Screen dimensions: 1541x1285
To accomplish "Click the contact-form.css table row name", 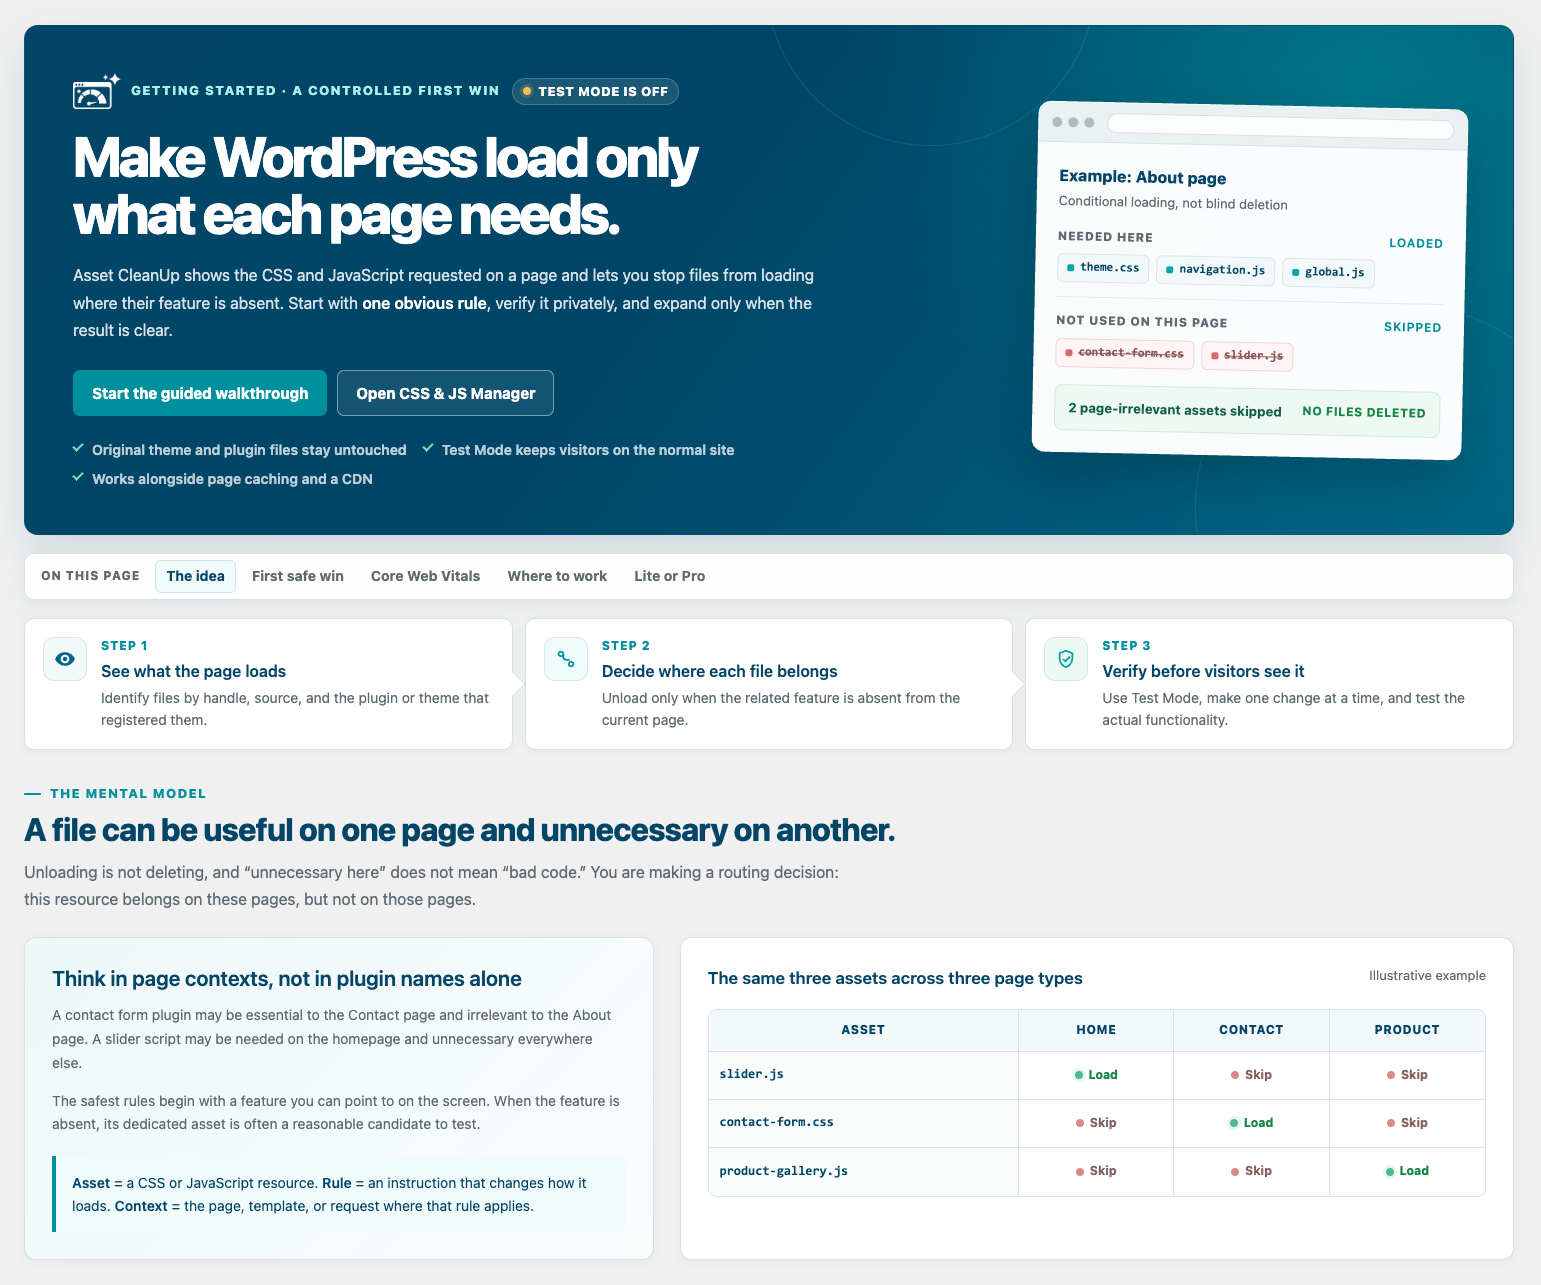I will tap(777, 1122).
